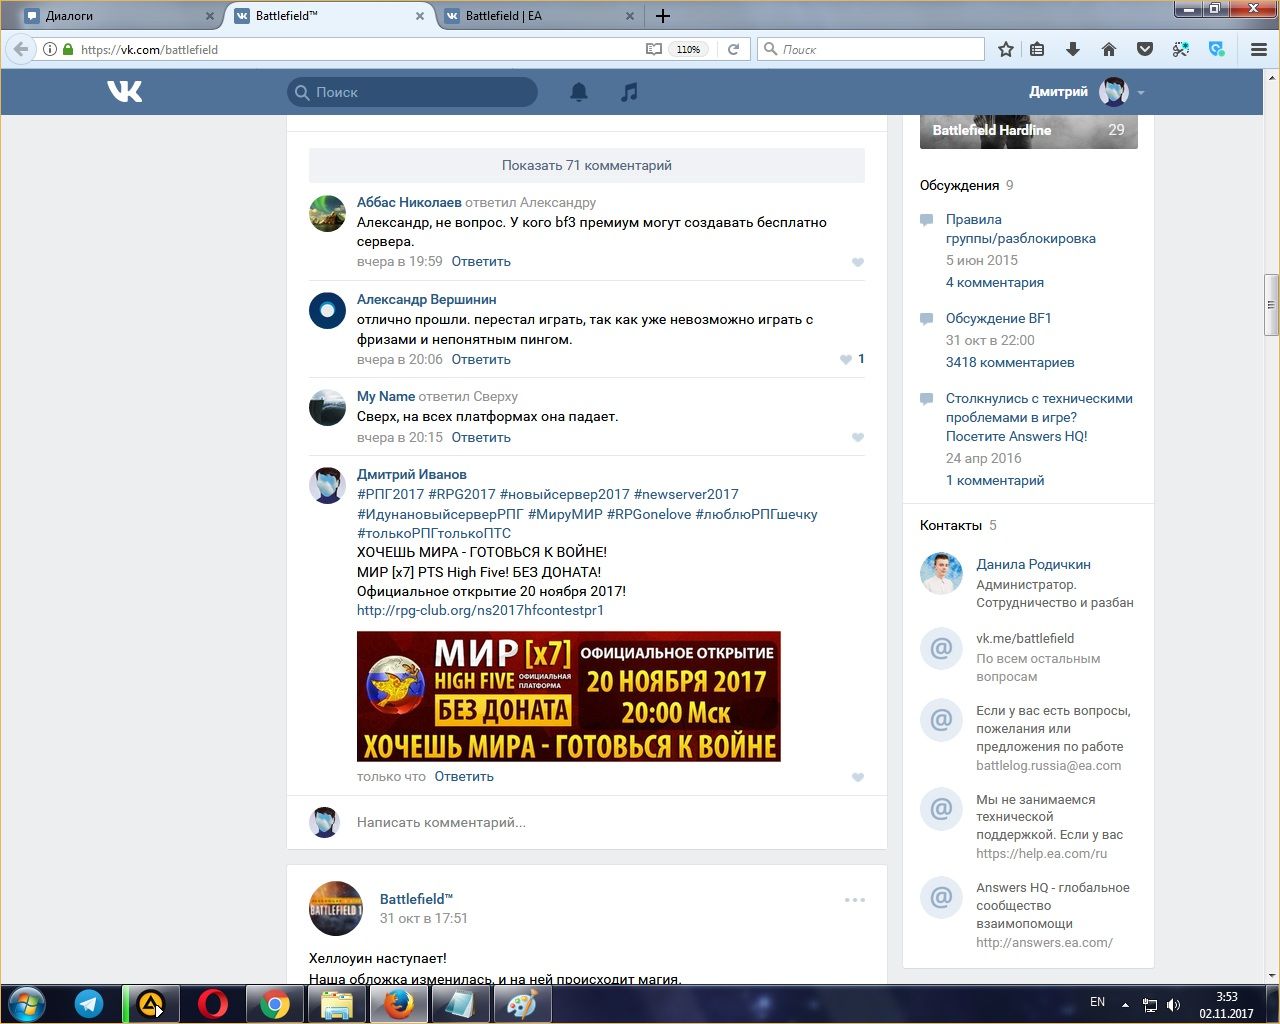Open Paint from the taskbar
This screenshot has height=1024, width=1280.
coord(522,1004)
